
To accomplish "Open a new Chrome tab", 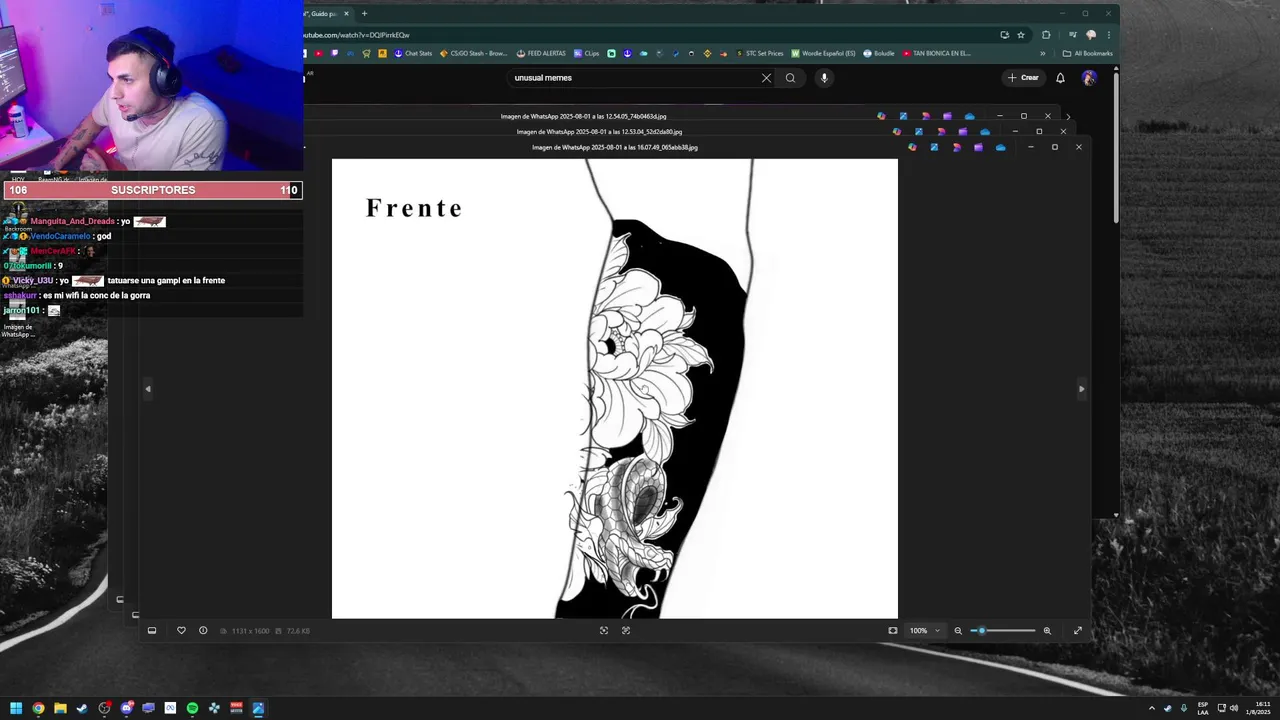I will 364,14.
